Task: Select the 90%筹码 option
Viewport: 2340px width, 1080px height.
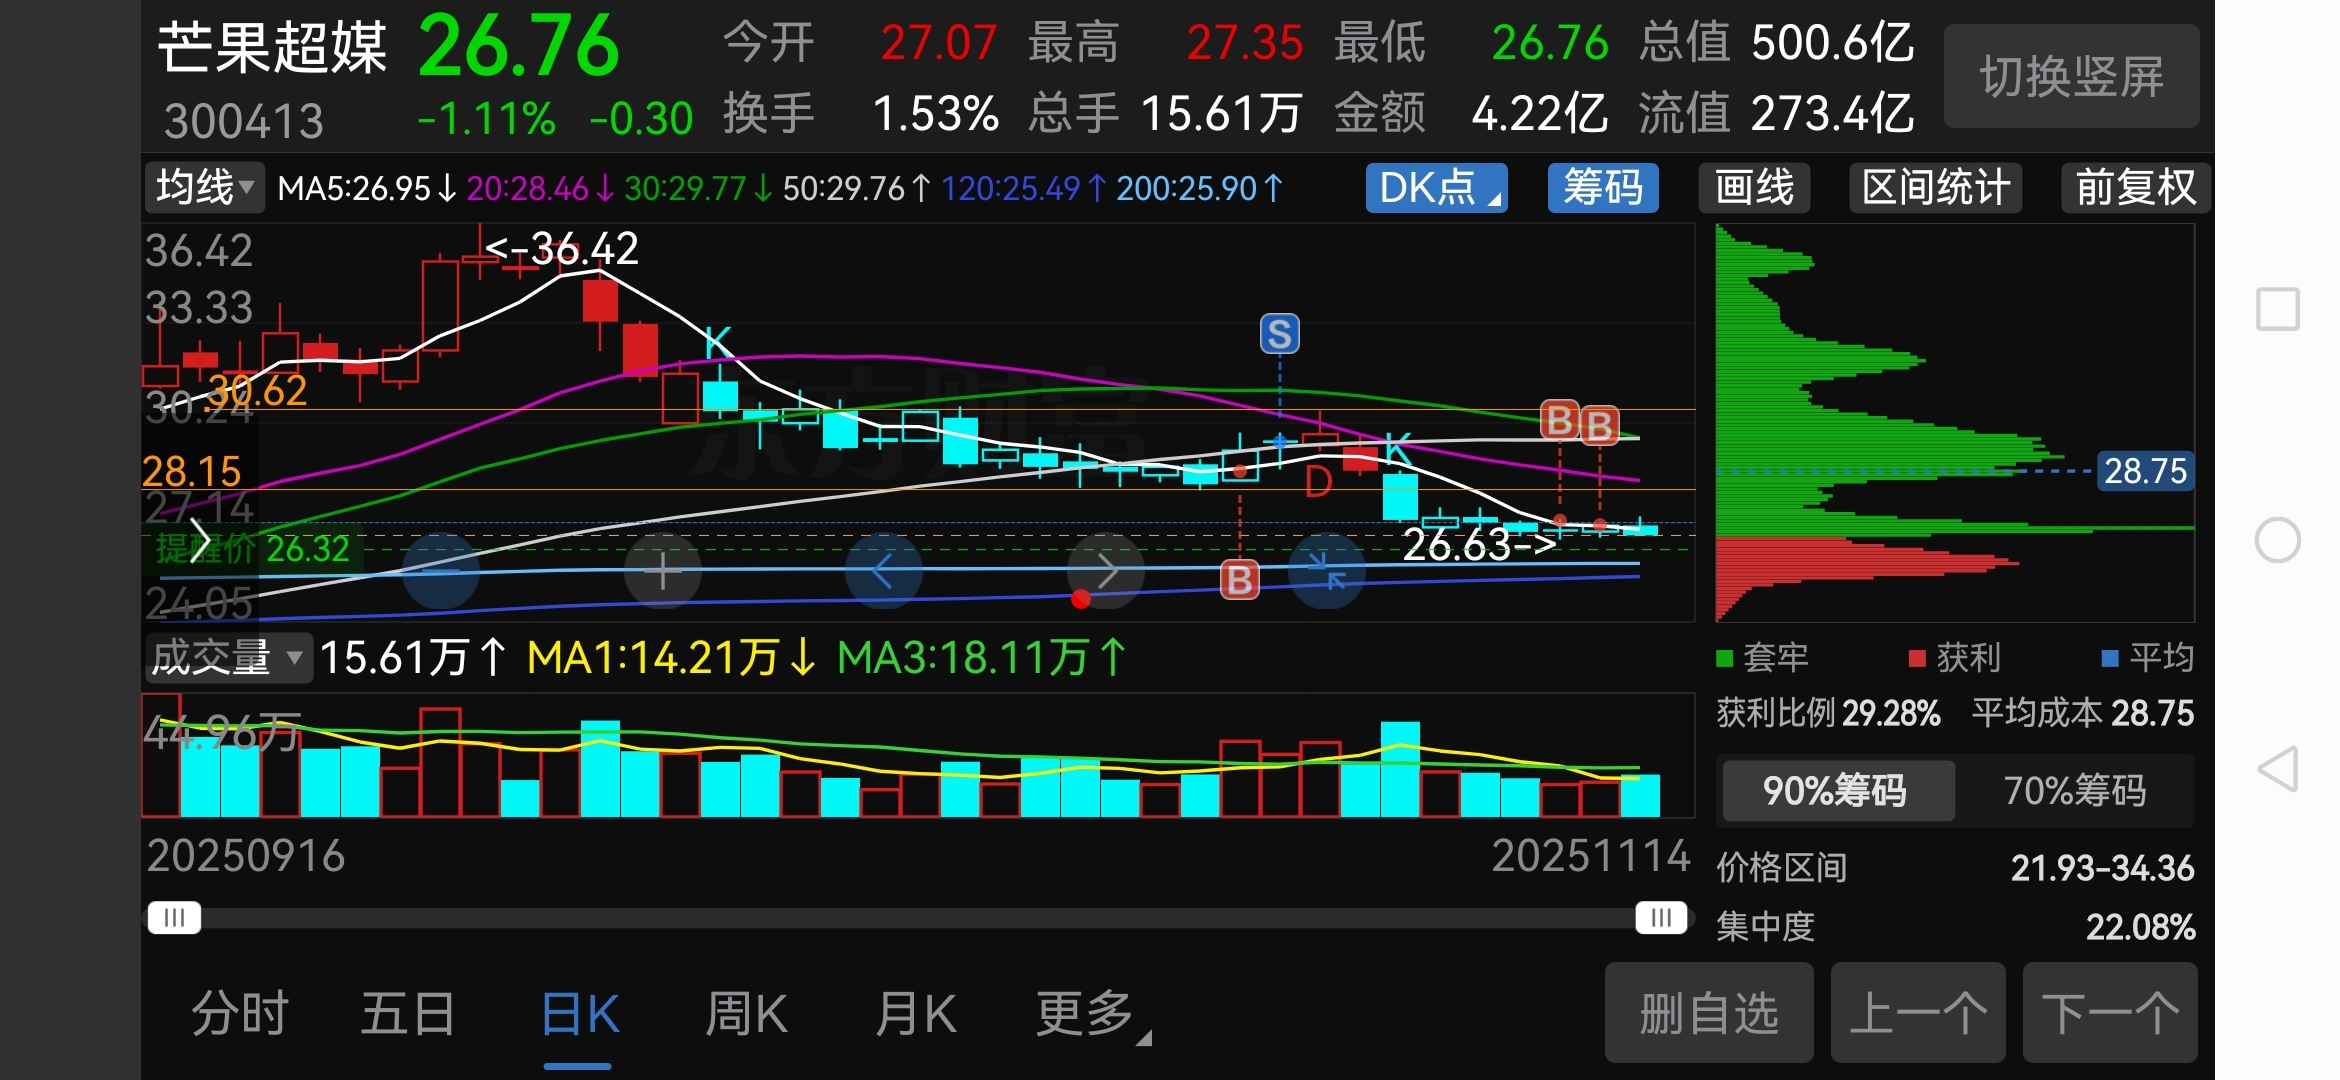Action: point(1835,791)
